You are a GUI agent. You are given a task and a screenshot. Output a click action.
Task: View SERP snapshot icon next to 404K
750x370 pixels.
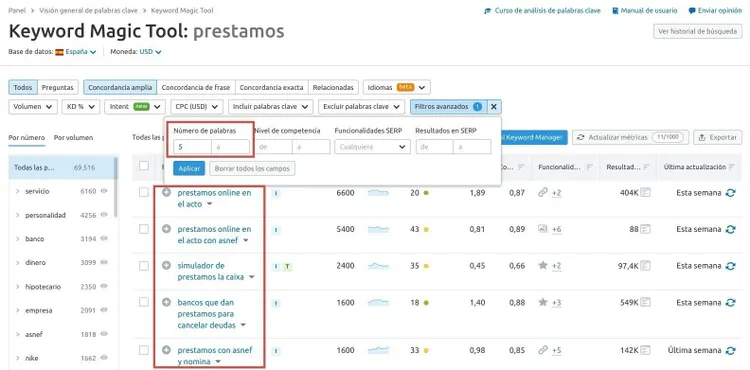point(646,193)
